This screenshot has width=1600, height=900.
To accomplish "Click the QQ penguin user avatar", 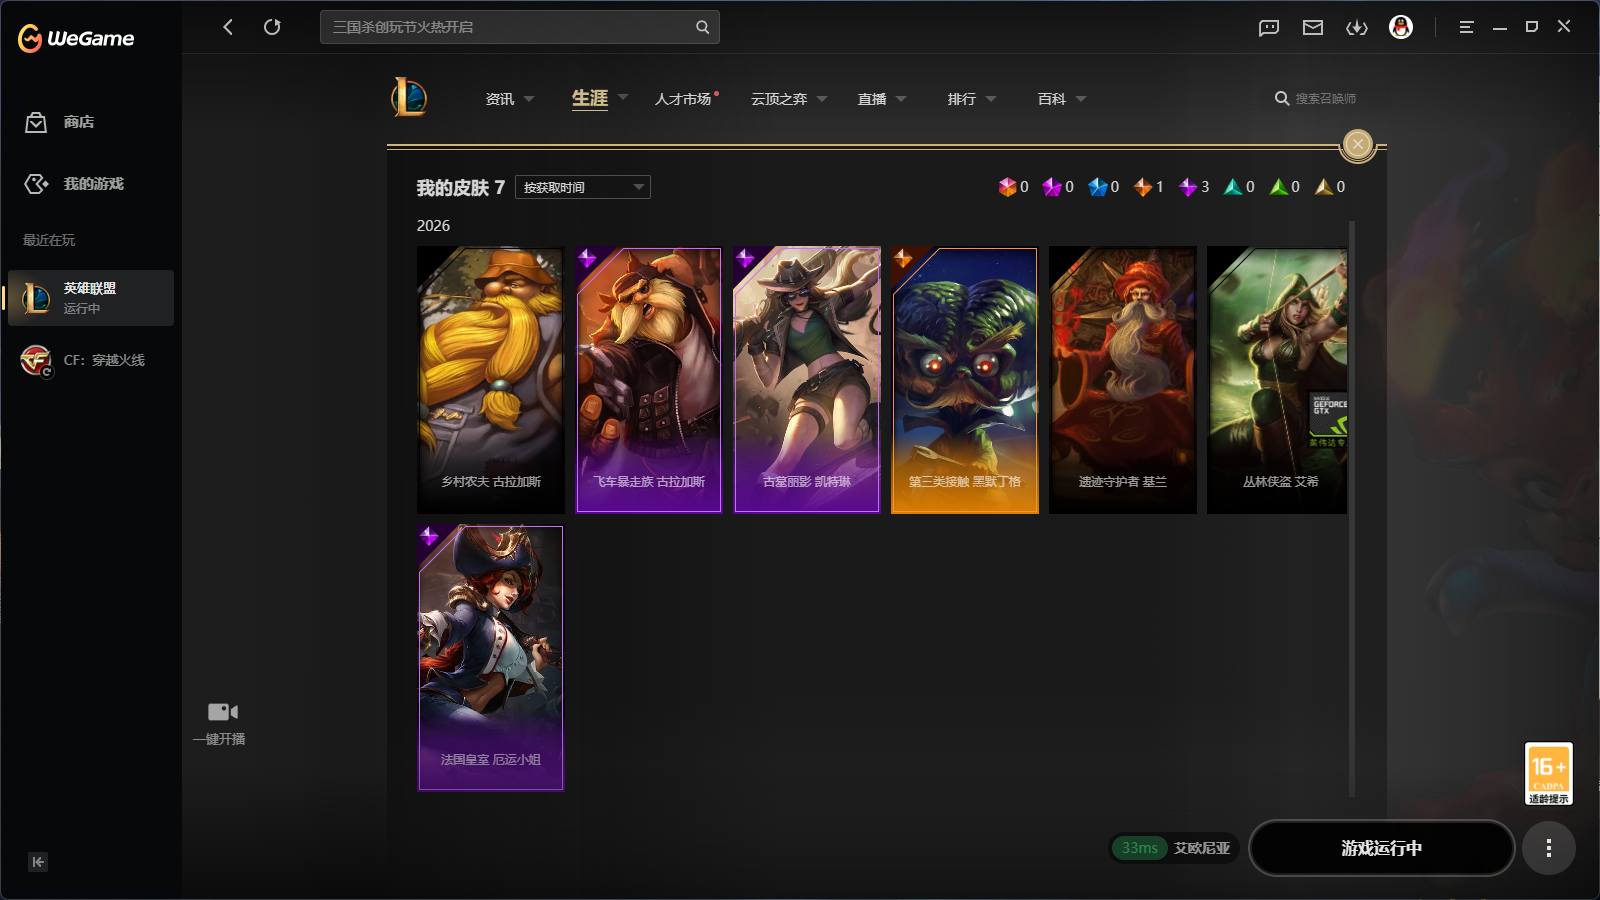I will click(x=1401, y=27).
